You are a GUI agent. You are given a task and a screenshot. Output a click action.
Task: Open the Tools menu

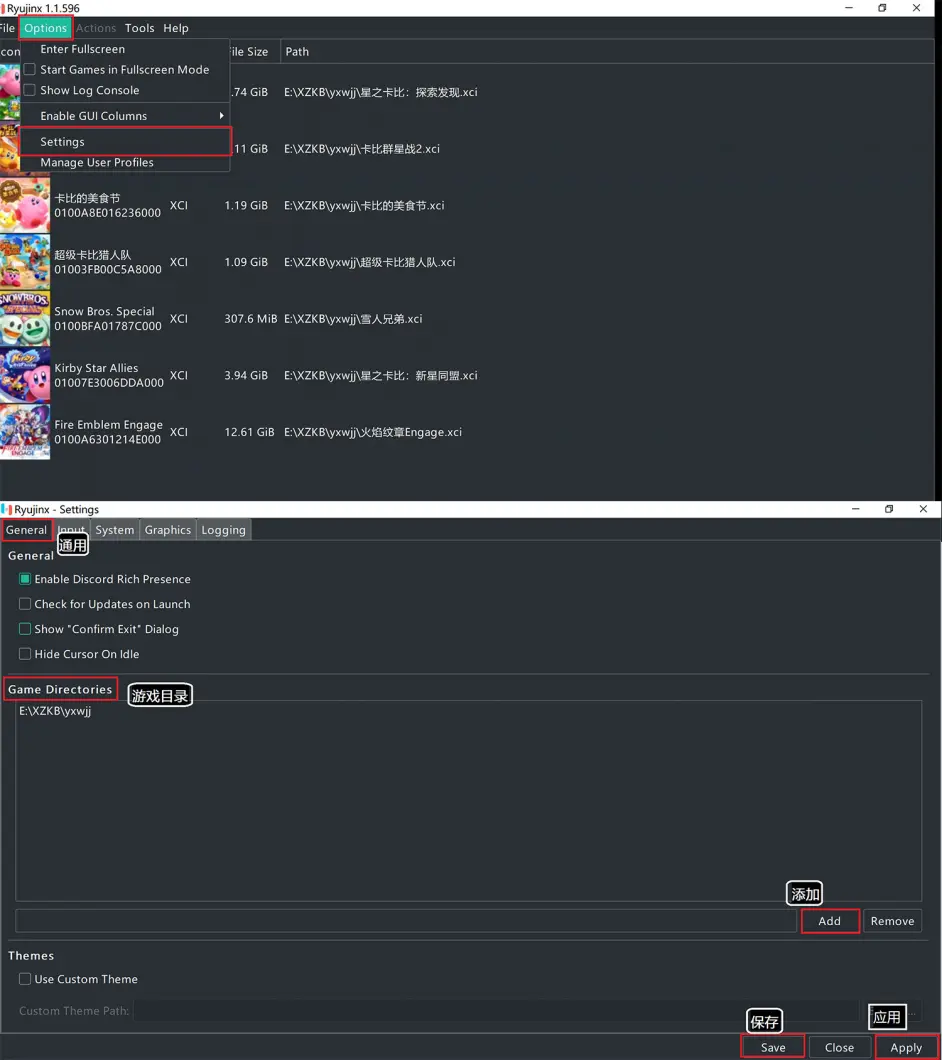[x=139, y=28]
